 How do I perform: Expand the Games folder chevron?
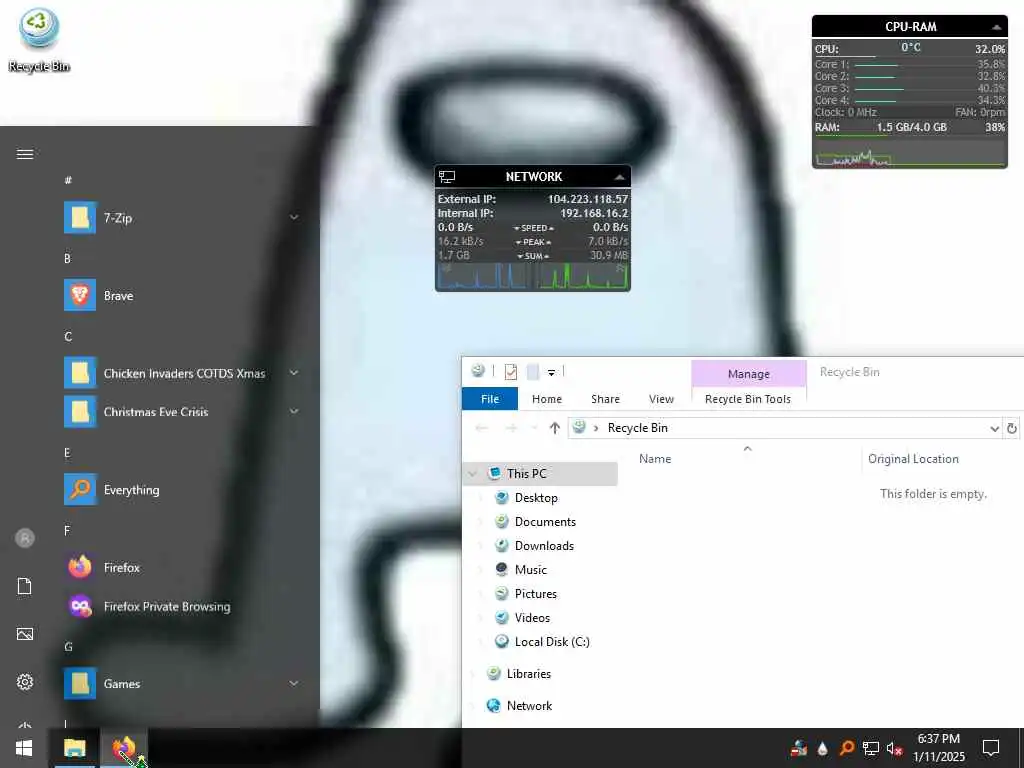(294, 683)
